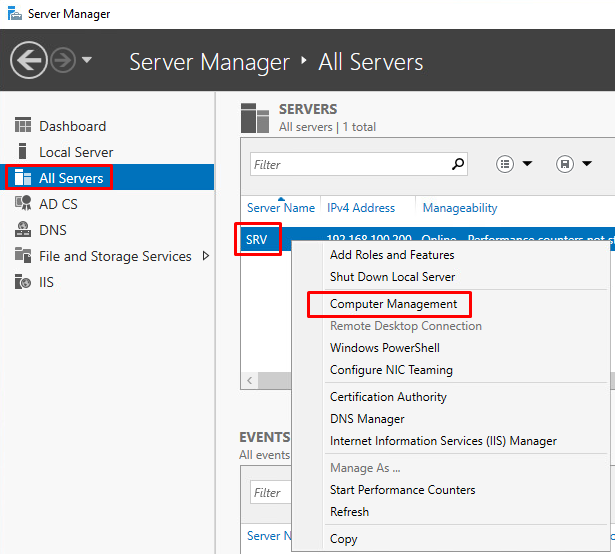Click the AD CS certificate icon
This screenshot has width=615, height=554.
(x=23, y=203)
